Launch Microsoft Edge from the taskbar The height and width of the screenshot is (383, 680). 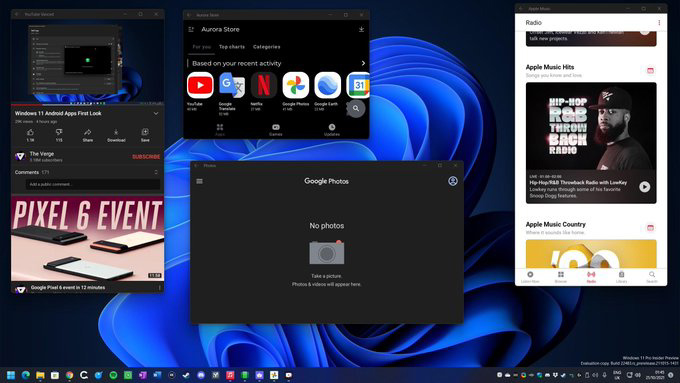[26, 375]
